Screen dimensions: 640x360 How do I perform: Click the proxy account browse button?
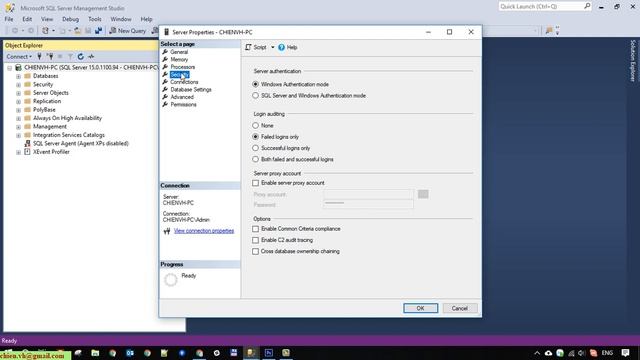(x=423, y=194)
